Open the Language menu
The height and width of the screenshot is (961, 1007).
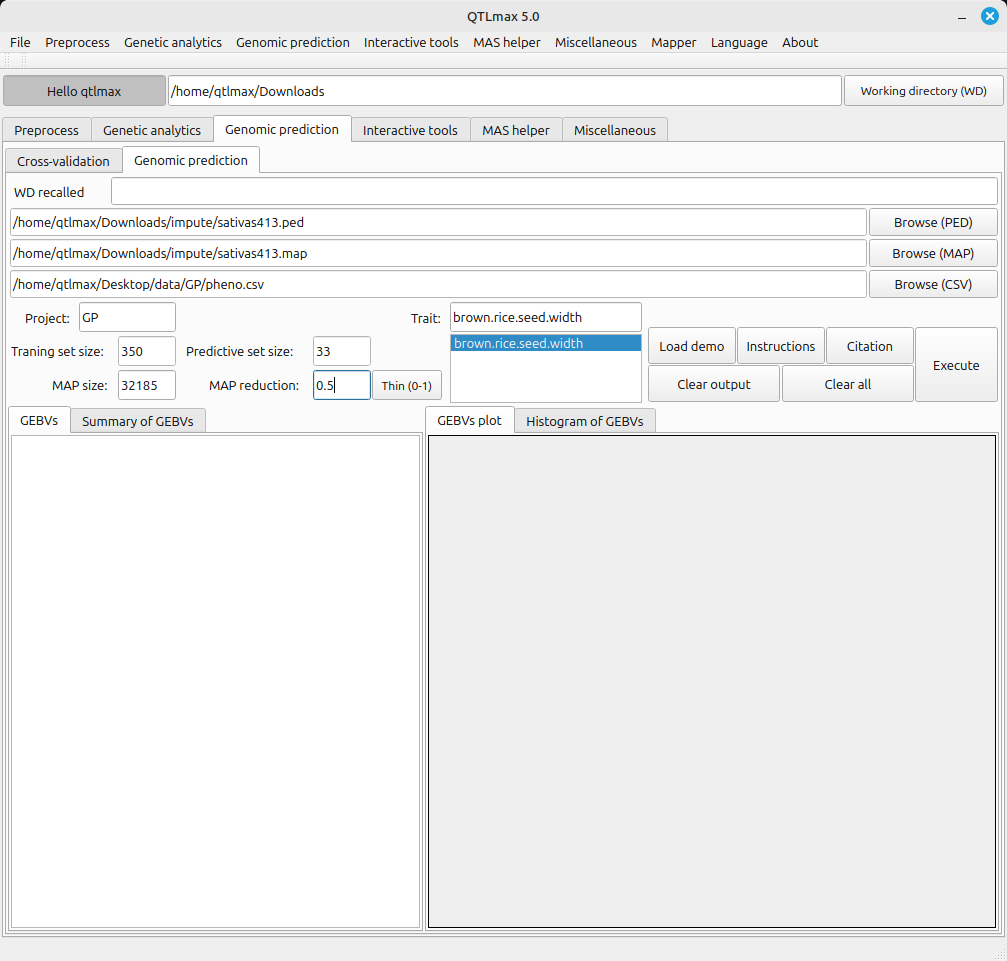click(739, 42)
